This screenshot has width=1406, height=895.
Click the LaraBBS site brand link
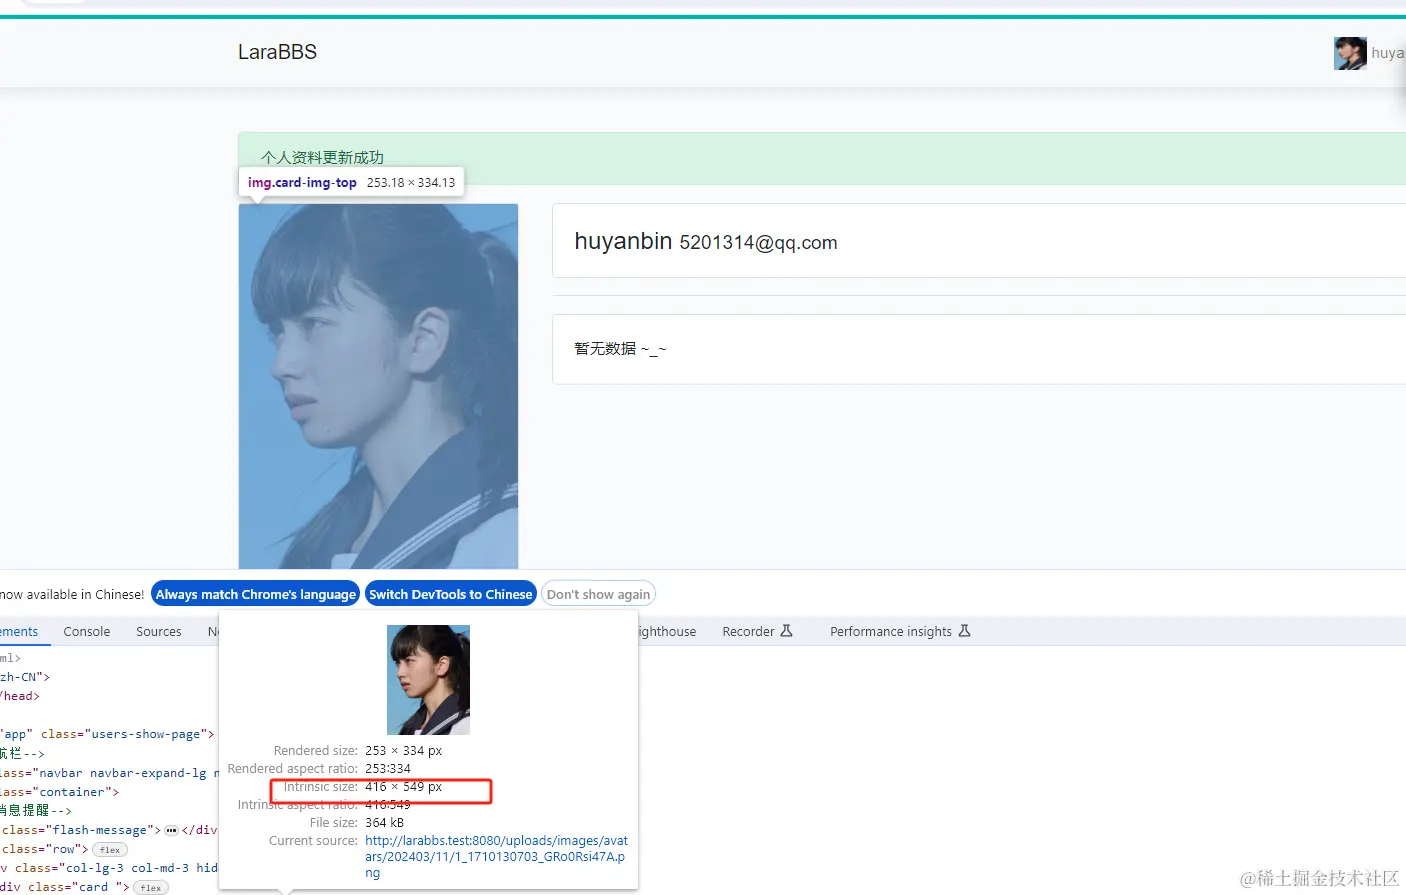(277, 52)
